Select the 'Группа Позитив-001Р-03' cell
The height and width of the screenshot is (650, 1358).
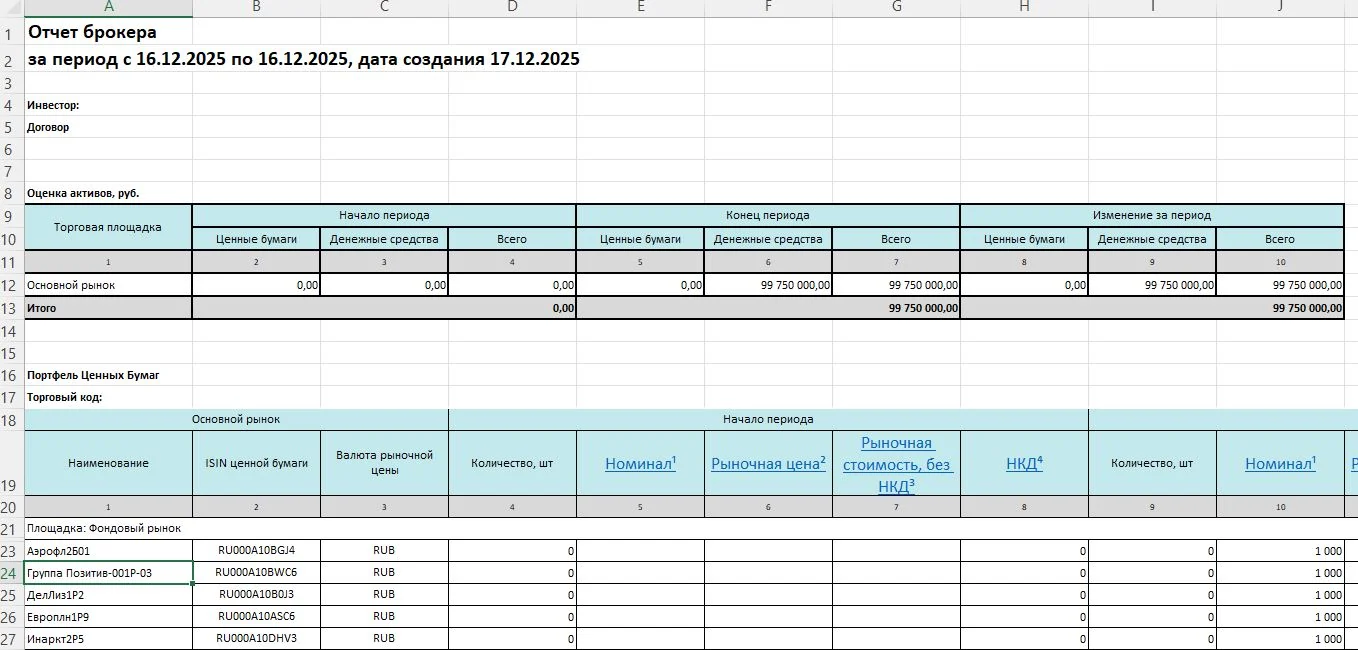(x=108, y=573)
